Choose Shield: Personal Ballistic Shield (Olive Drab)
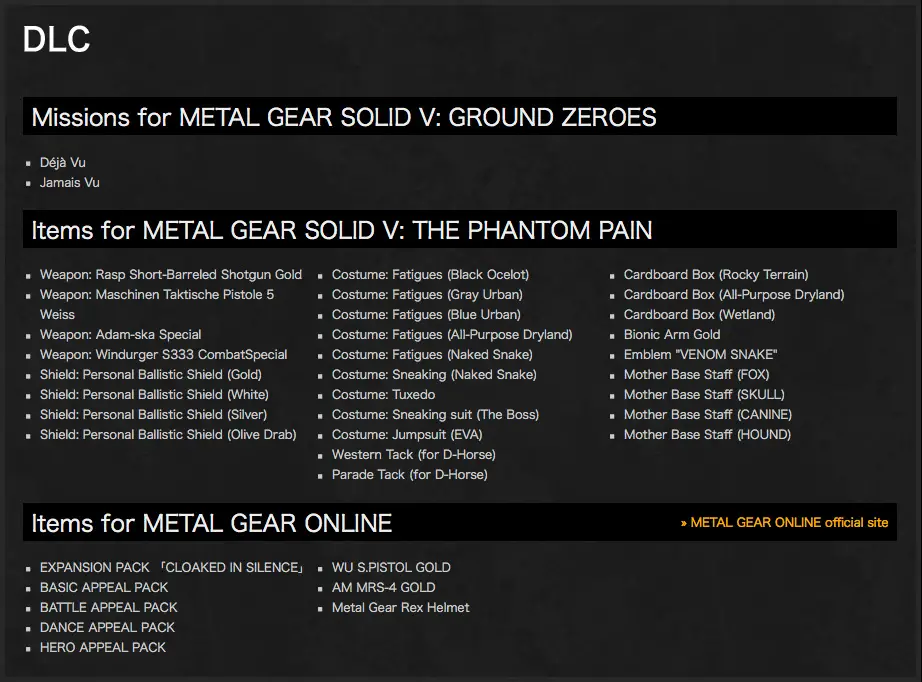 168,434
